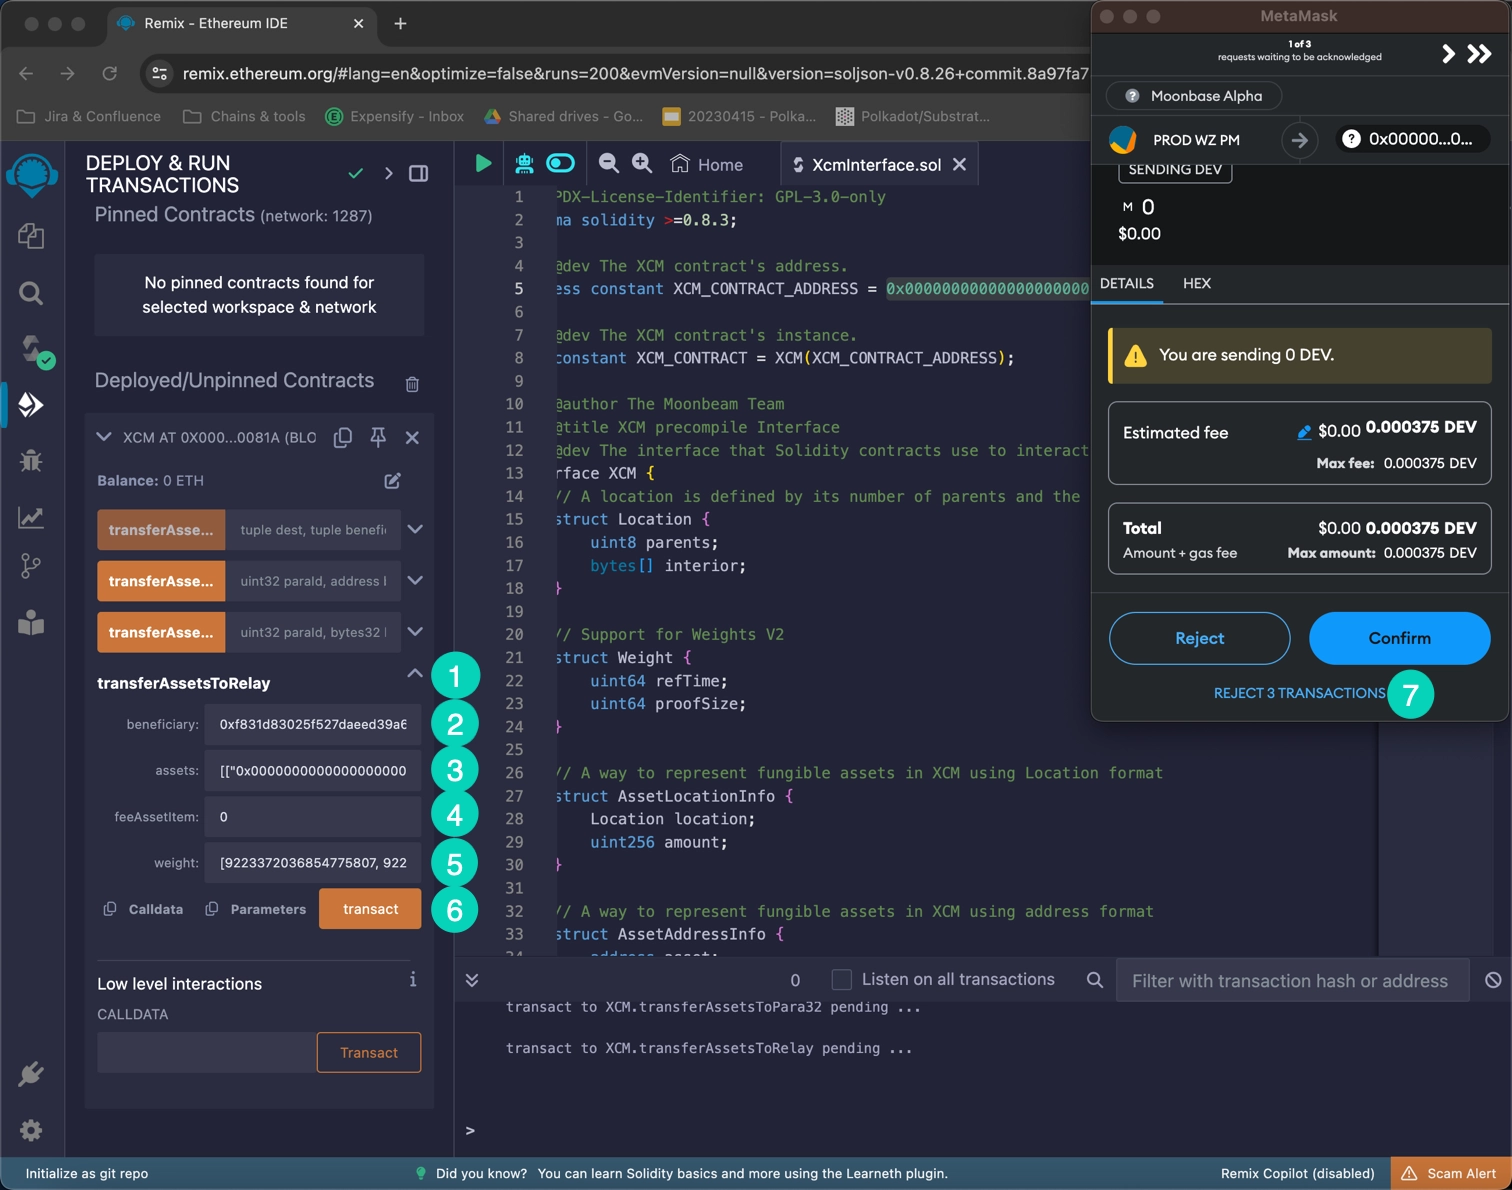Close the XcmInterface.sol tab
Viewport: 1512px width, 1190px height.
pos(959,164)
